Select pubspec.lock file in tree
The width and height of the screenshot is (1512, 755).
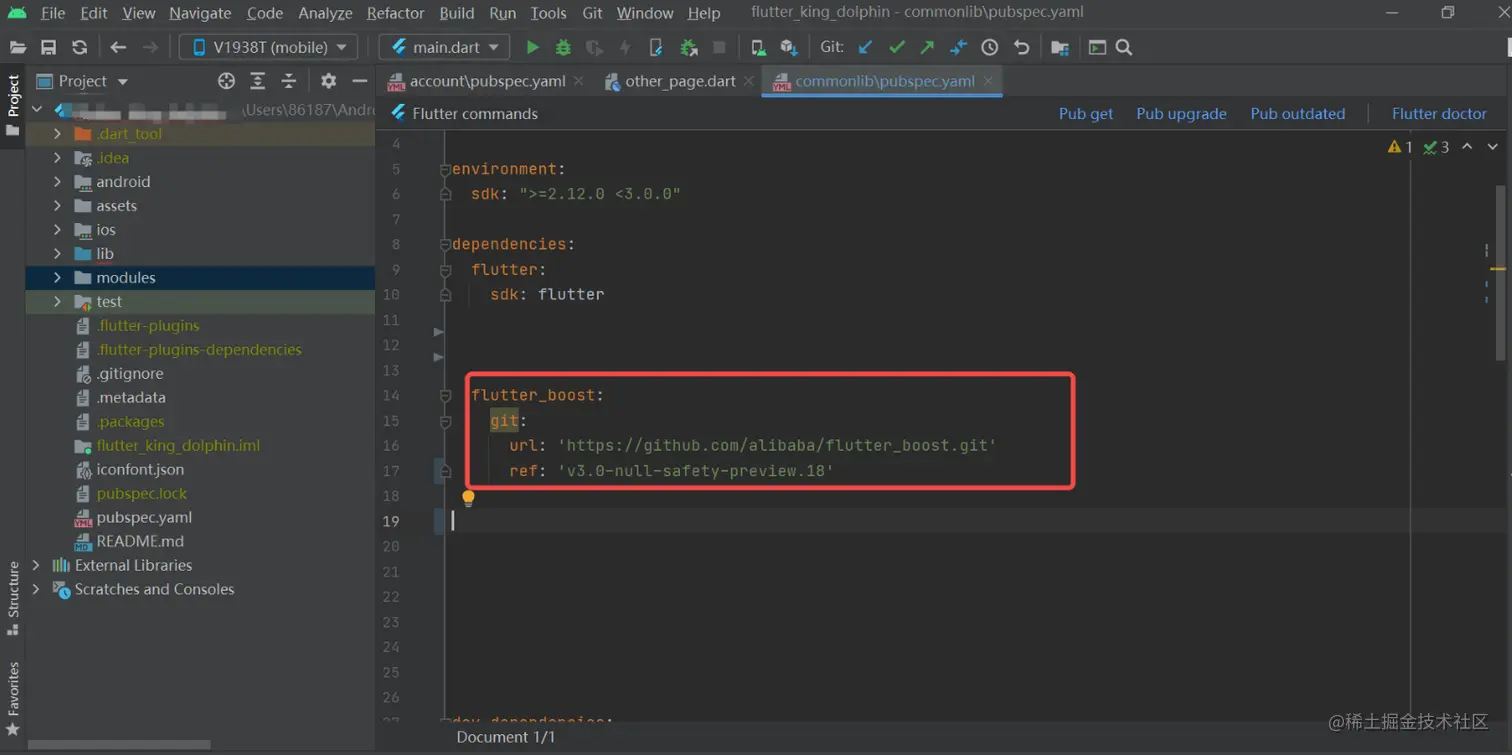141,494
